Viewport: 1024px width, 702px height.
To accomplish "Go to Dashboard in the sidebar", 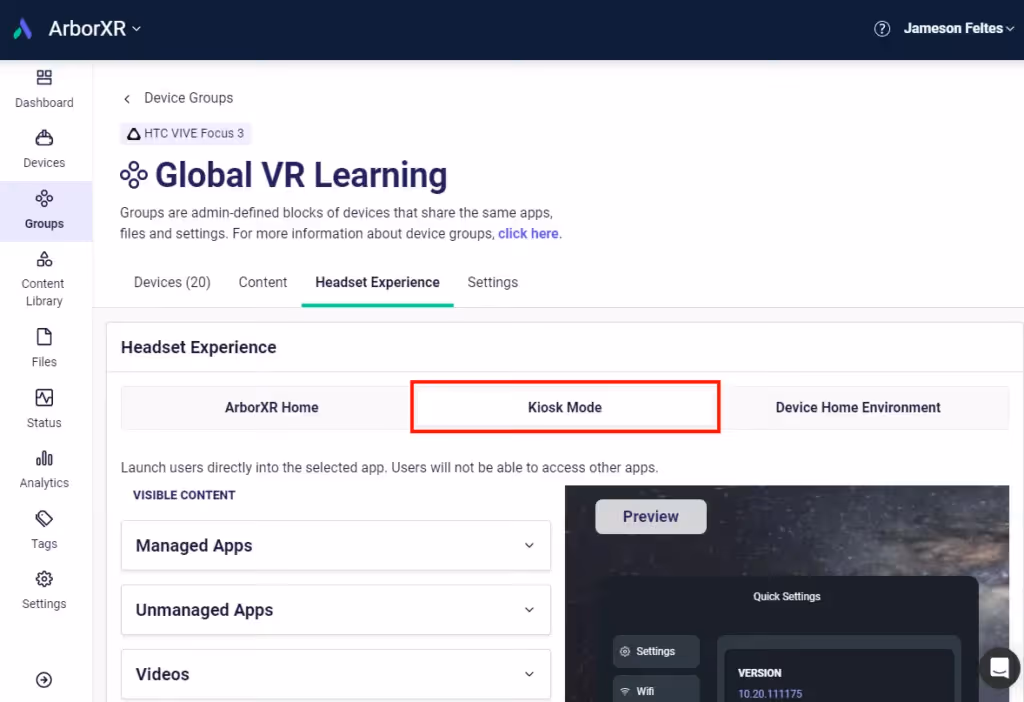I will click(x=44, y=89).
